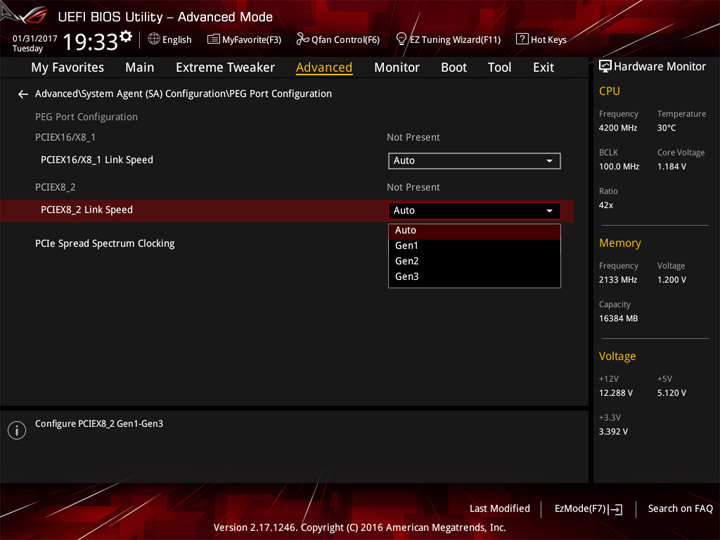Launch EZ Tuning Wizard(F11)
Screen dimensions: 720x540
click(447, 40)
